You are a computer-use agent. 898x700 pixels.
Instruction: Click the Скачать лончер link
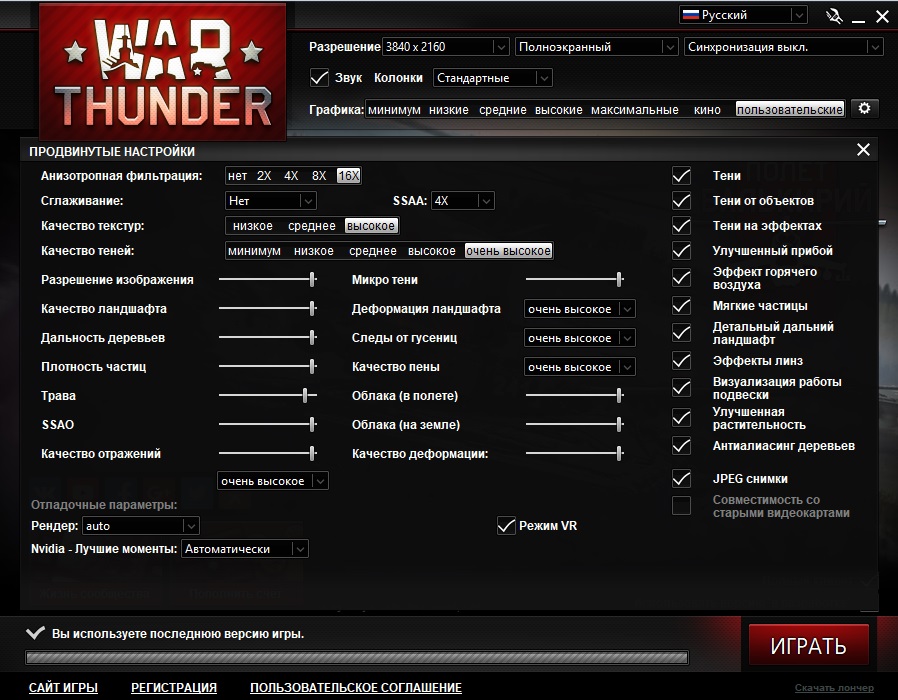pyautogui.click(x=834, y=688)
